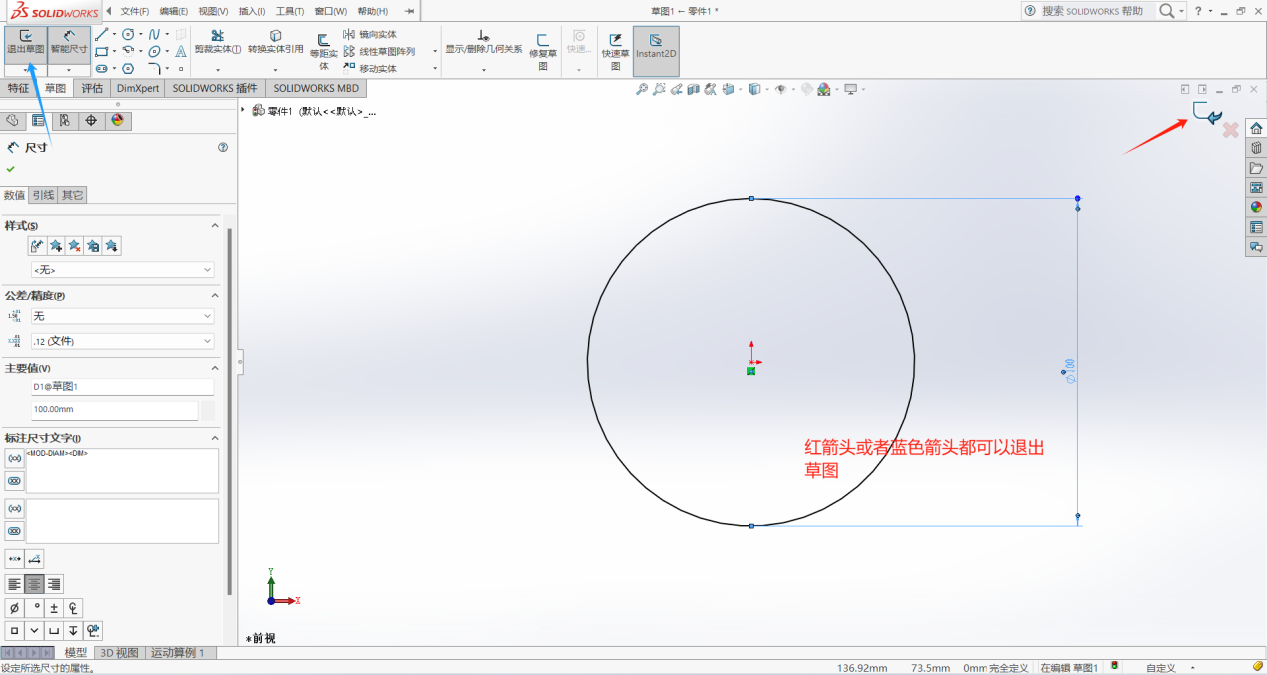Image resolution: width=1267 pixels, height=675 pixels.
Task: Open help for the 尺寸 panel
Action: coord(223,147)
